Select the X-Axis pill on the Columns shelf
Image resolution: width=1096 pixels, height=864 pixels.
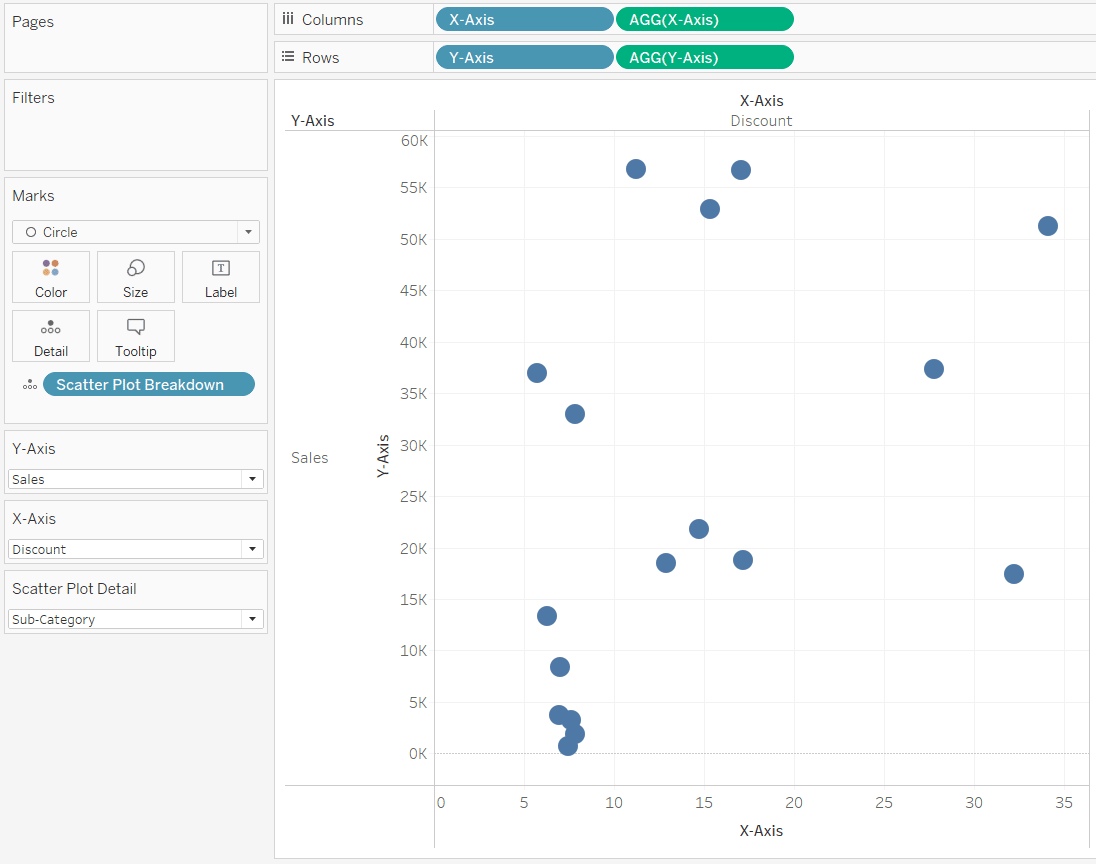point(524,18)
